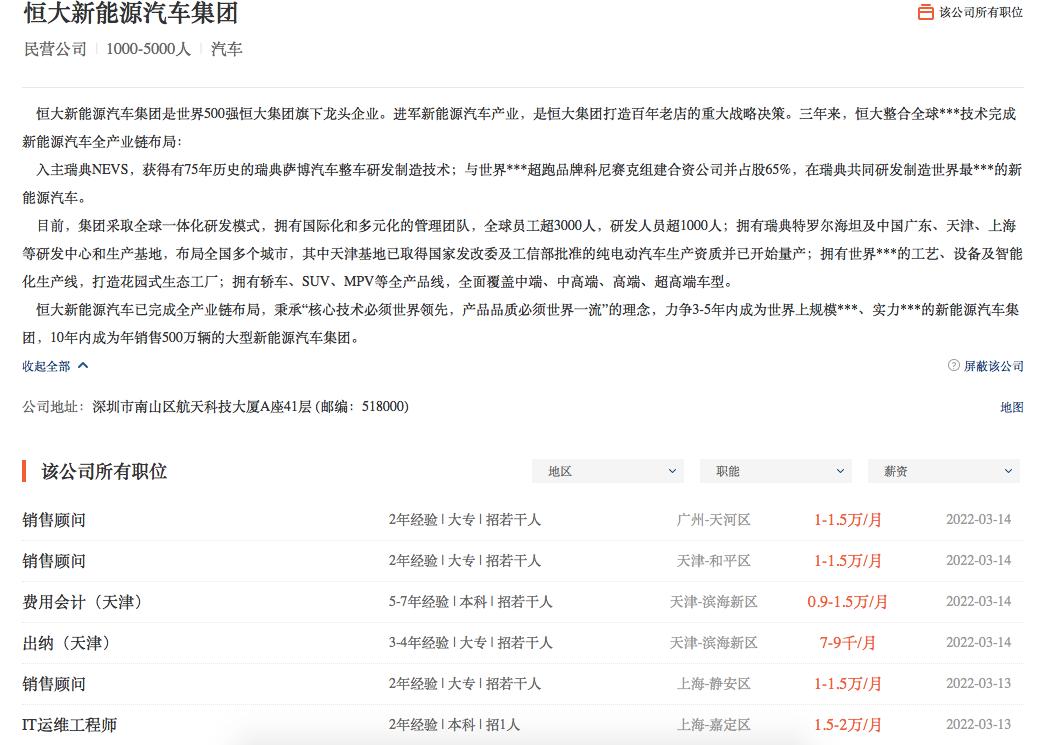Collapse description using 收起全部 chevron
1040x745 pixels.
pyautogui.click(x=83, y=366)
